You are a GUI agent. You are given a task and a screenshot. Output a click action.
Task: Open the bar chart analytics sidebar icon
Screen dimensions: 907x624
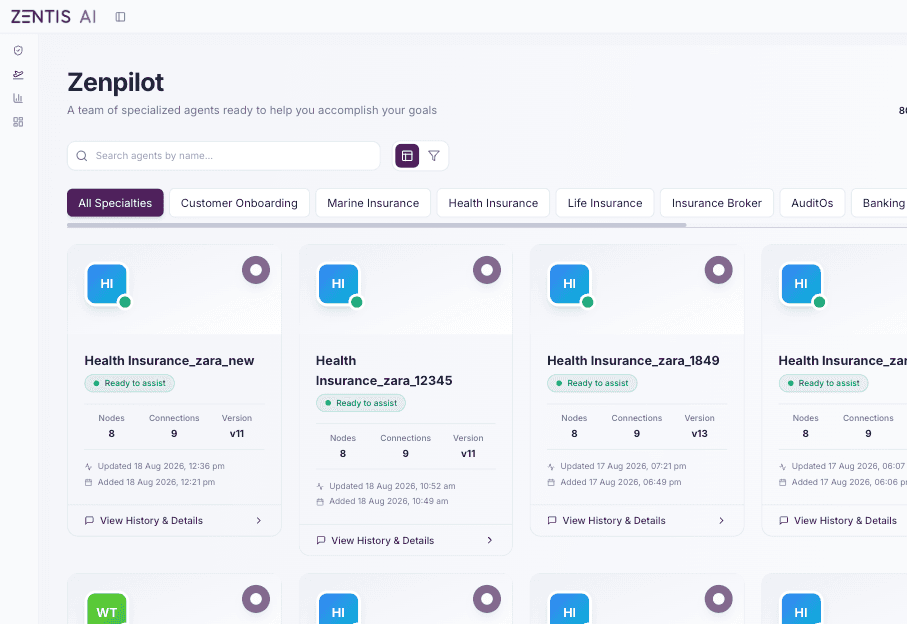point(18,98)
